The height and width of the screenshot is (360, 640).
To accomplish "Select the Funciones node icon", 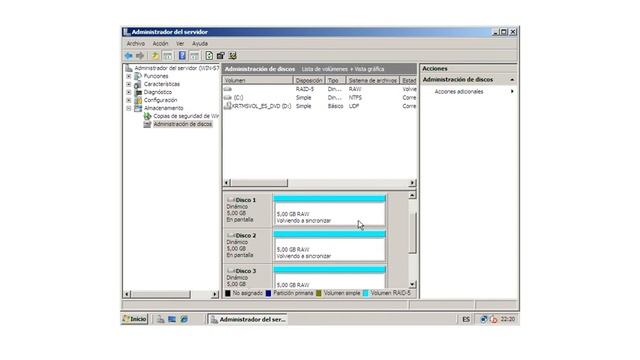I will (138, 76).
